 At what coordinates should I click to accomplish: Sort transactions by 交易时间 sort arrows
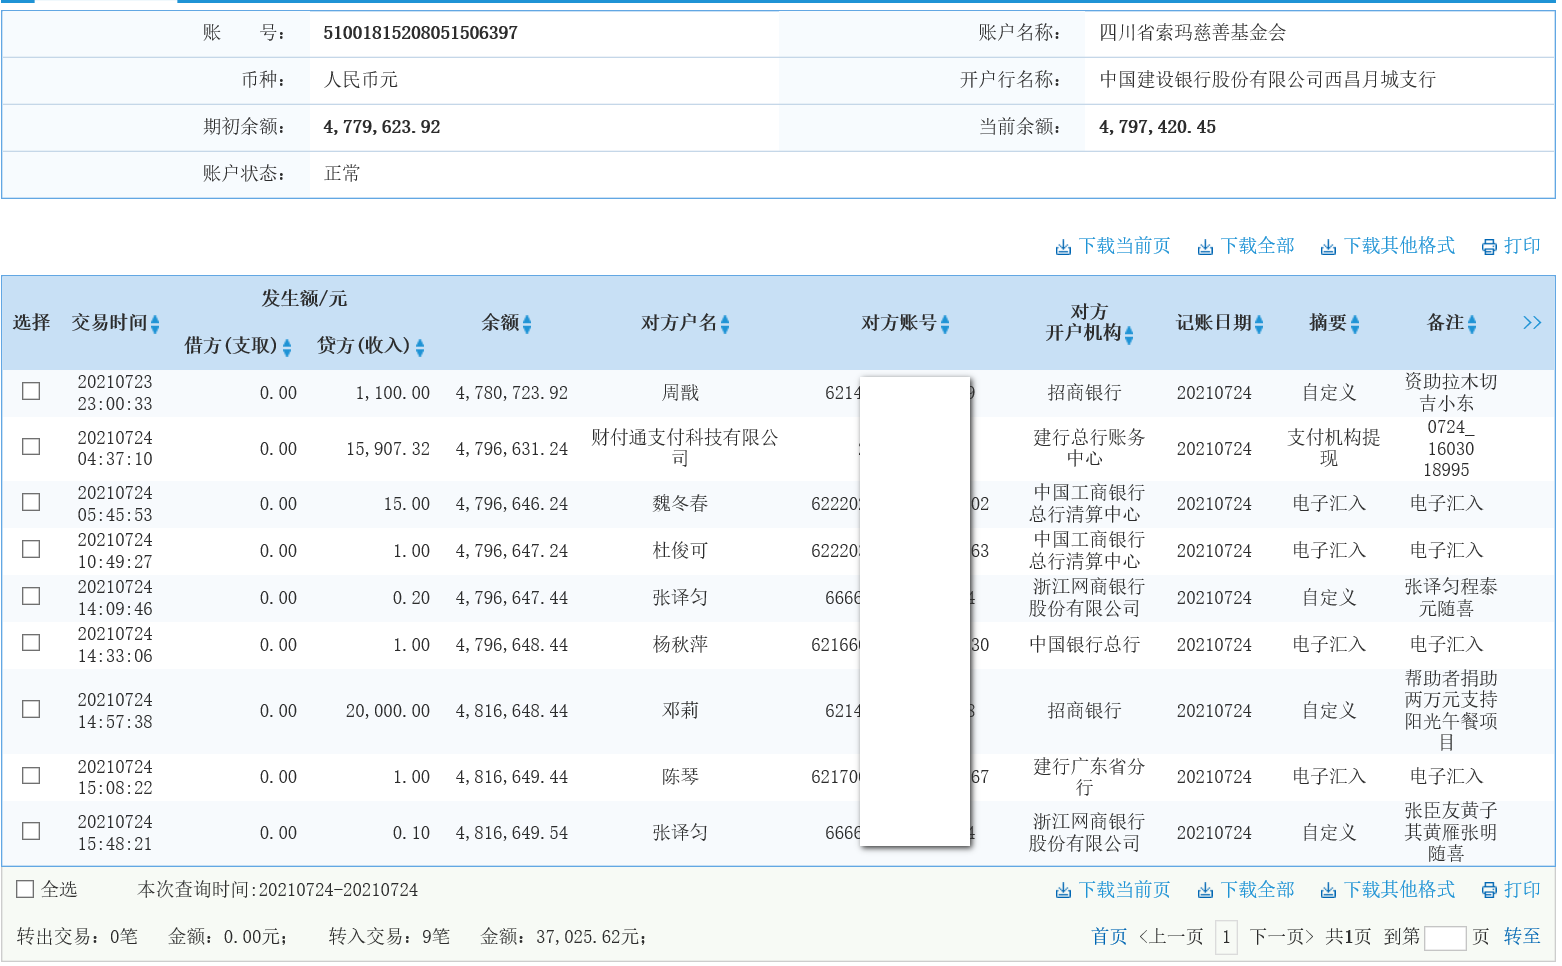[156, 323]
